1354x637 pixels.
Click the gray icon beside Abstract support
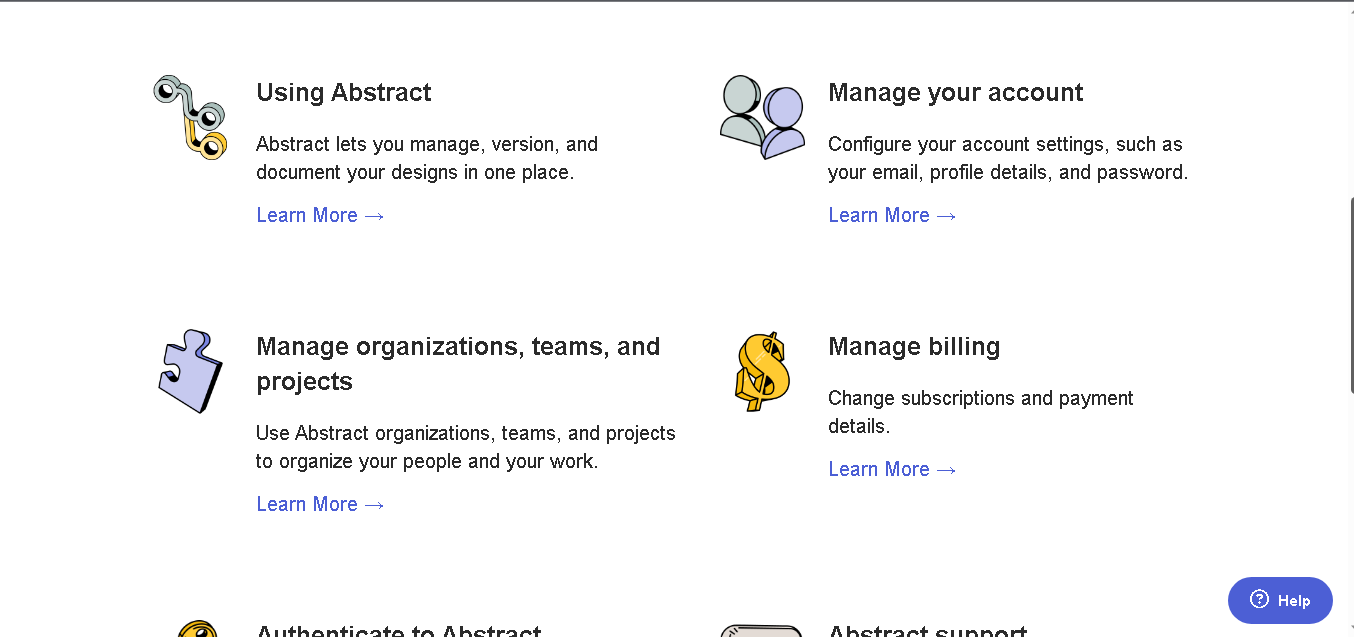762,631
